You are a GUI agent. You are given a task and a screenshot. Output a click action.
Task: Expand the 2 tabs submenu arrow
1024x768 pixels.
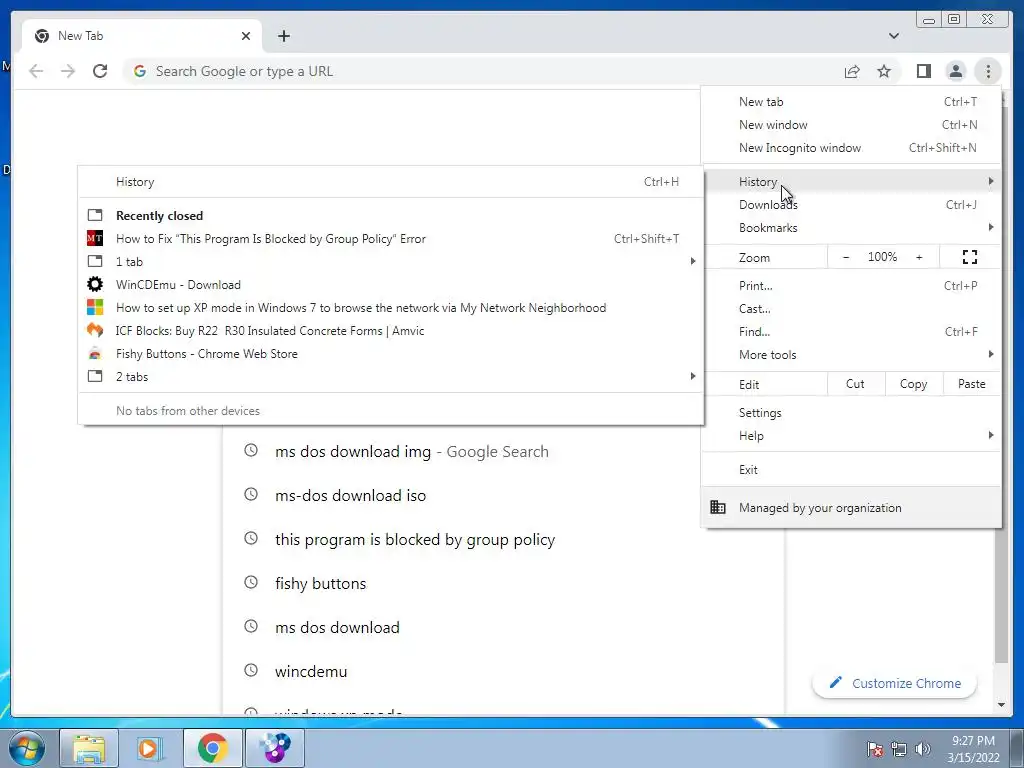[693, 376]
